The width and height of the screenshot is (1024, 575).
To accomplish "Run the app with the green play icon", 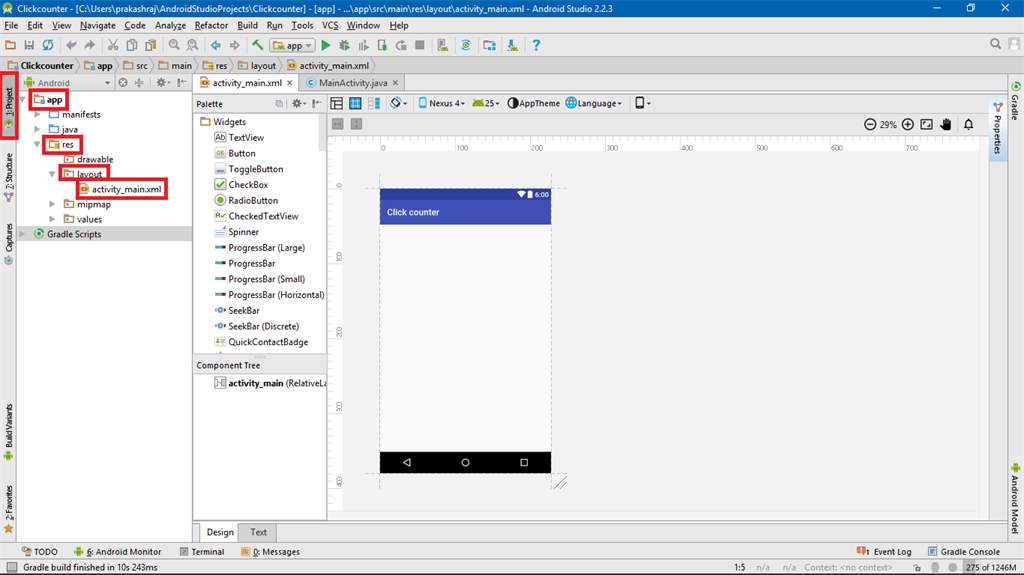I will click(x=326, y=45).
